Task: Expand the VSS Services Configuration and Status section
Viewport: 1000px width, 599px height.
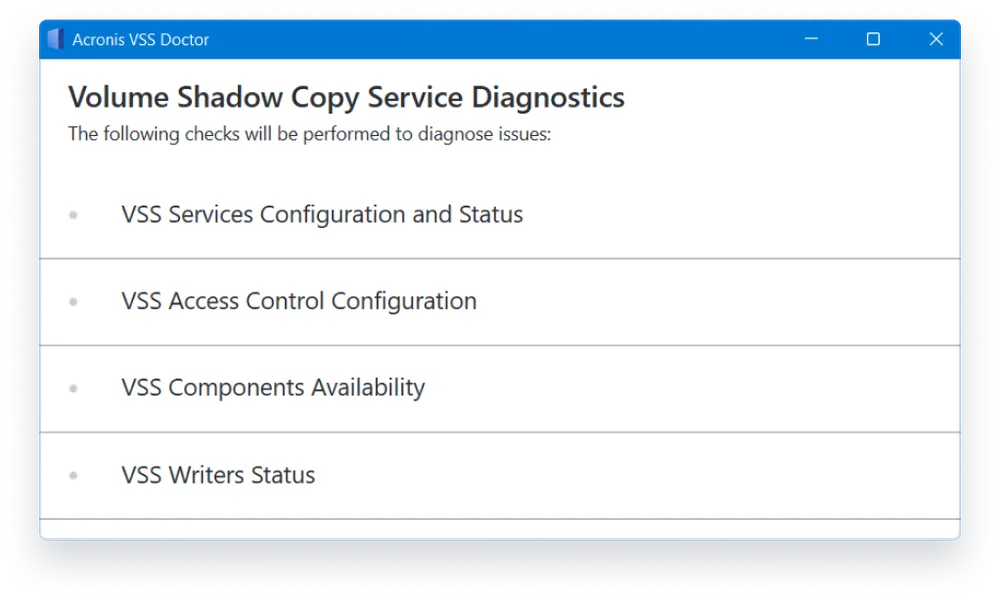Action: click(322, 214)
